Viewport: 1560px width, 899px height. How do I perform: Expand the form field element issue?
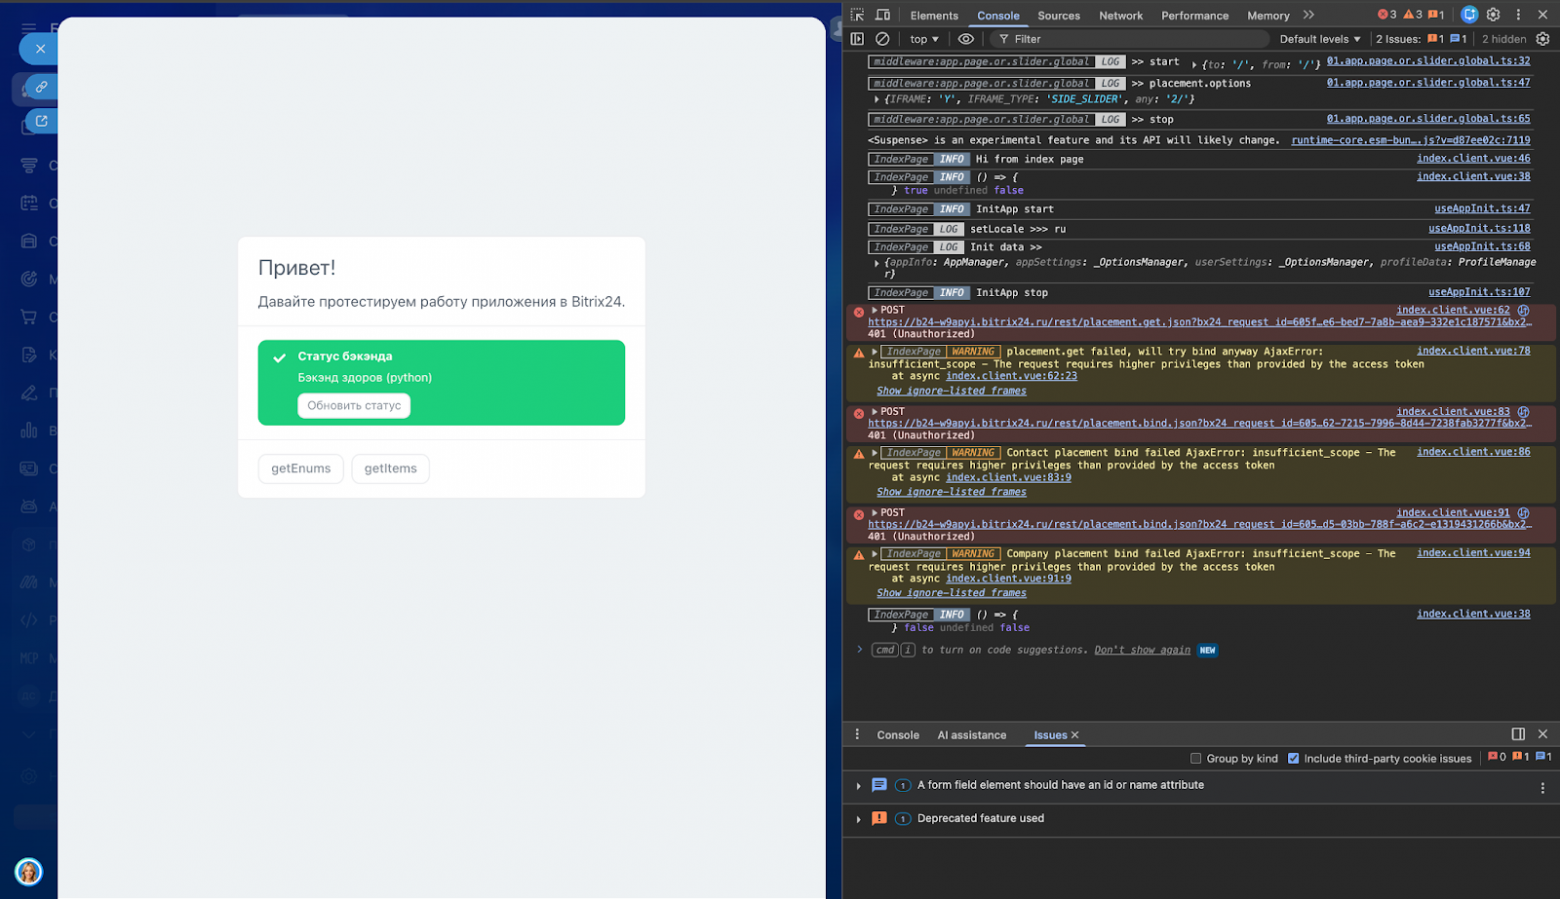[x=858, y=786]
